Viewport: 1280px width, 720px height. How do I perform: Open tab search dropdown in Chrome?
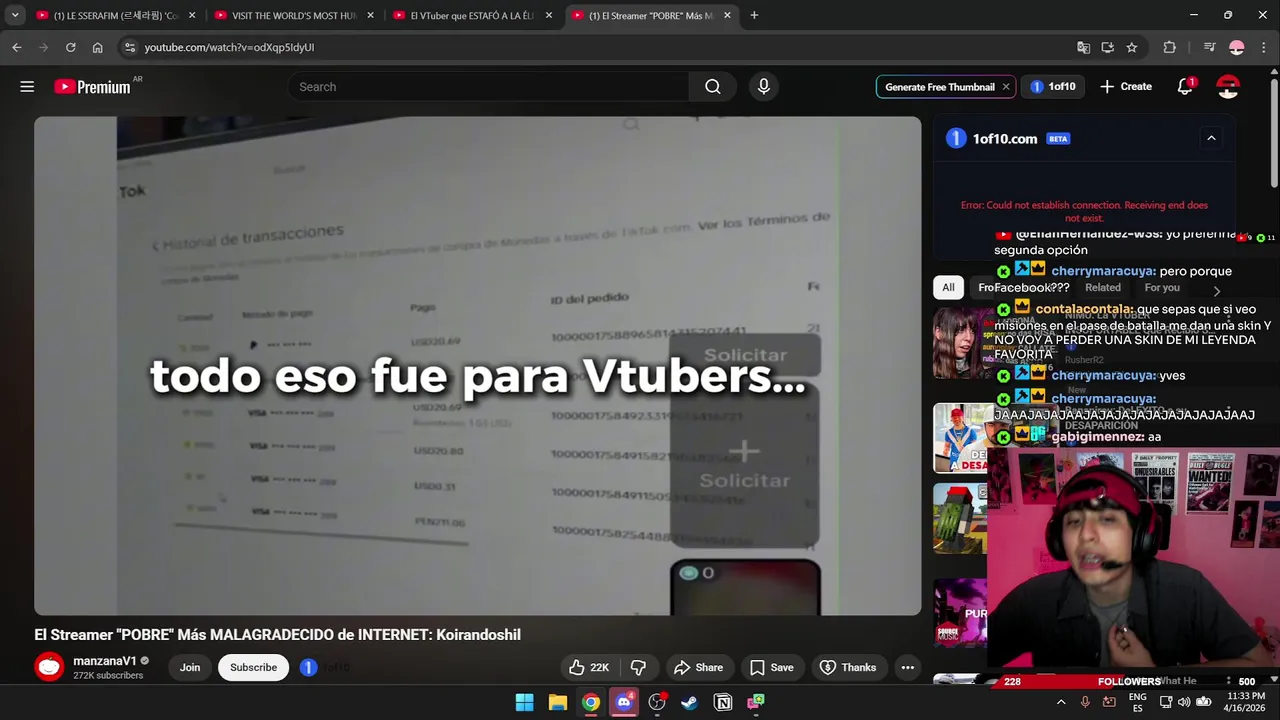(x=15, y=15)
